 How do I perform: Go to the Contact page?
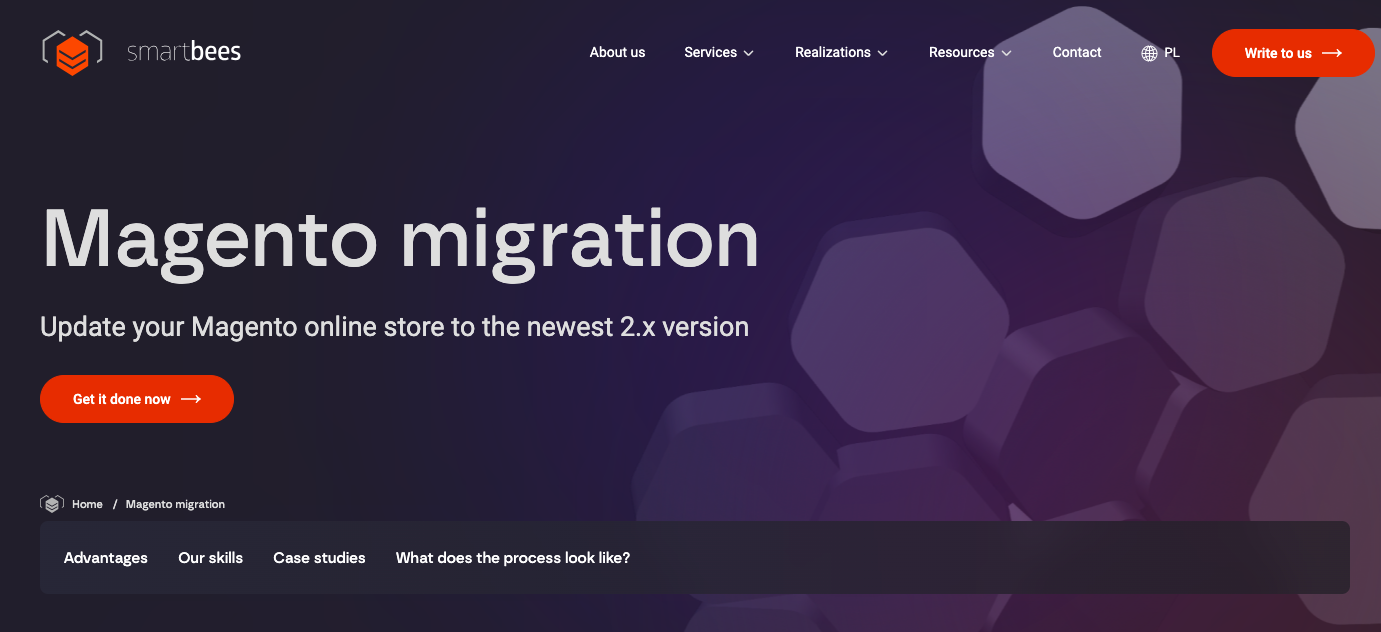(1077, 52)
